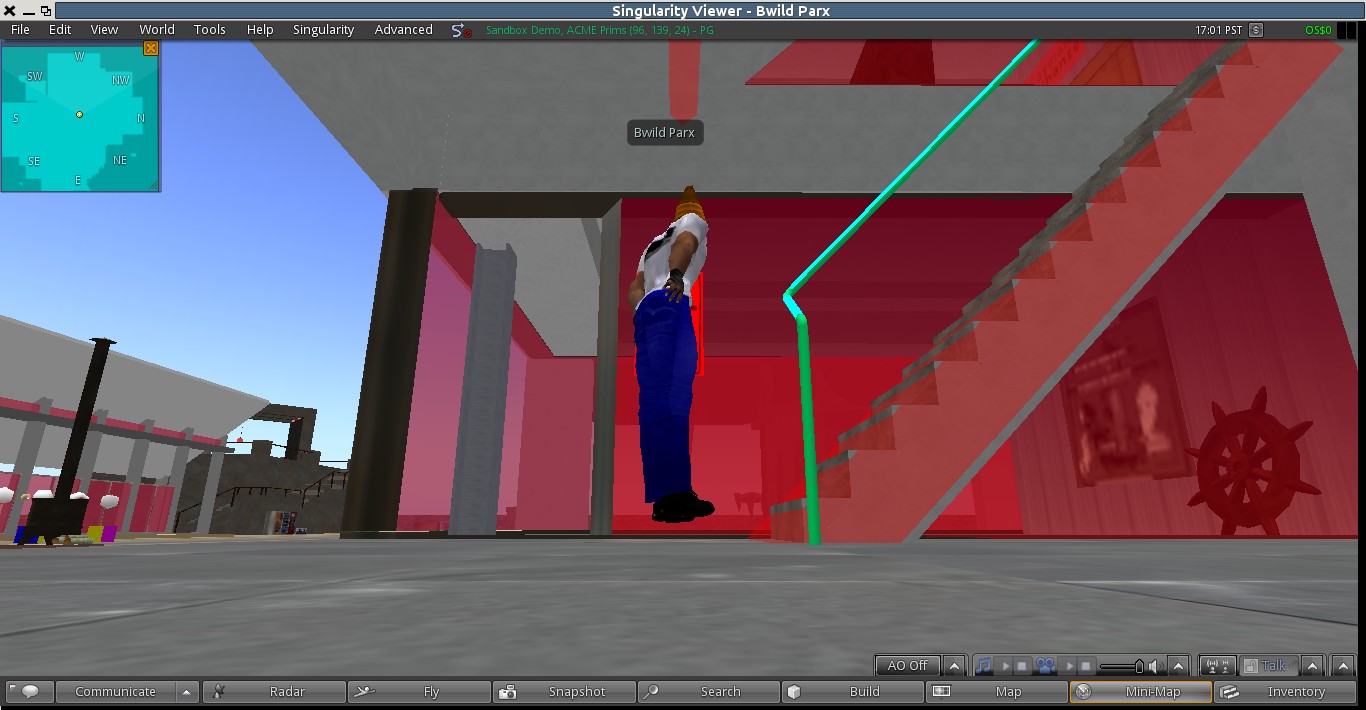Toggle the Mini-Map button
The width and height of the screenshot is (1366, 710).
tap(1141, 691)
